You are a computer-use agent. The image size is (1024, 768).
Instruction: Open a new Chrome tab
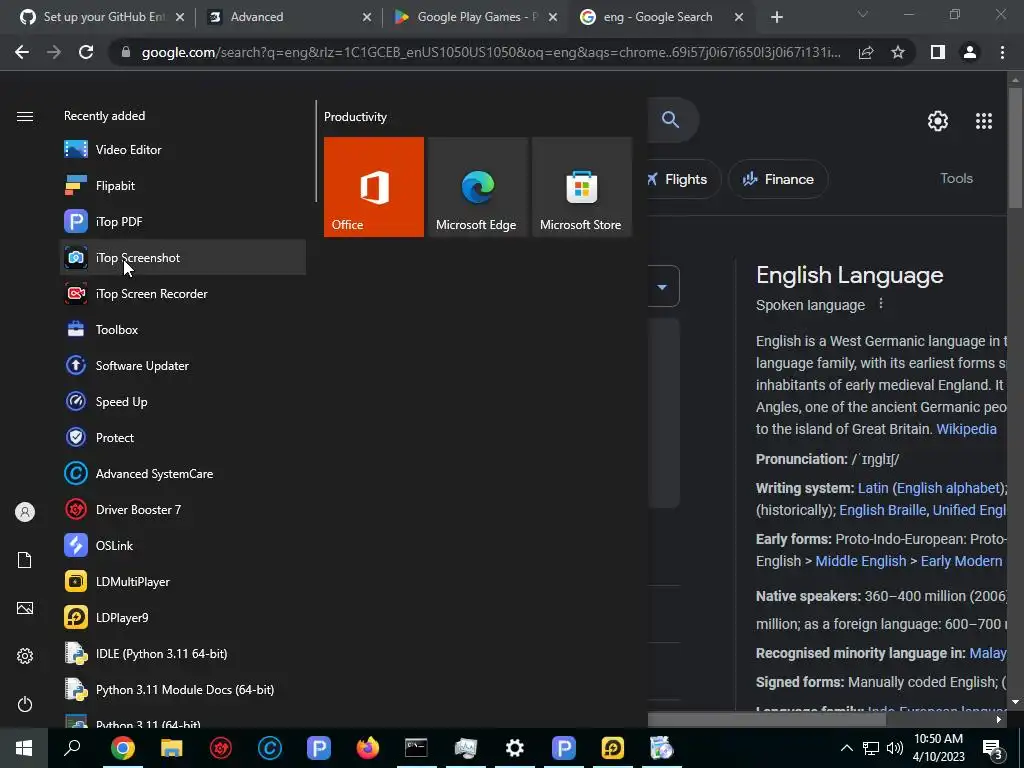click(x=776, y=18)
